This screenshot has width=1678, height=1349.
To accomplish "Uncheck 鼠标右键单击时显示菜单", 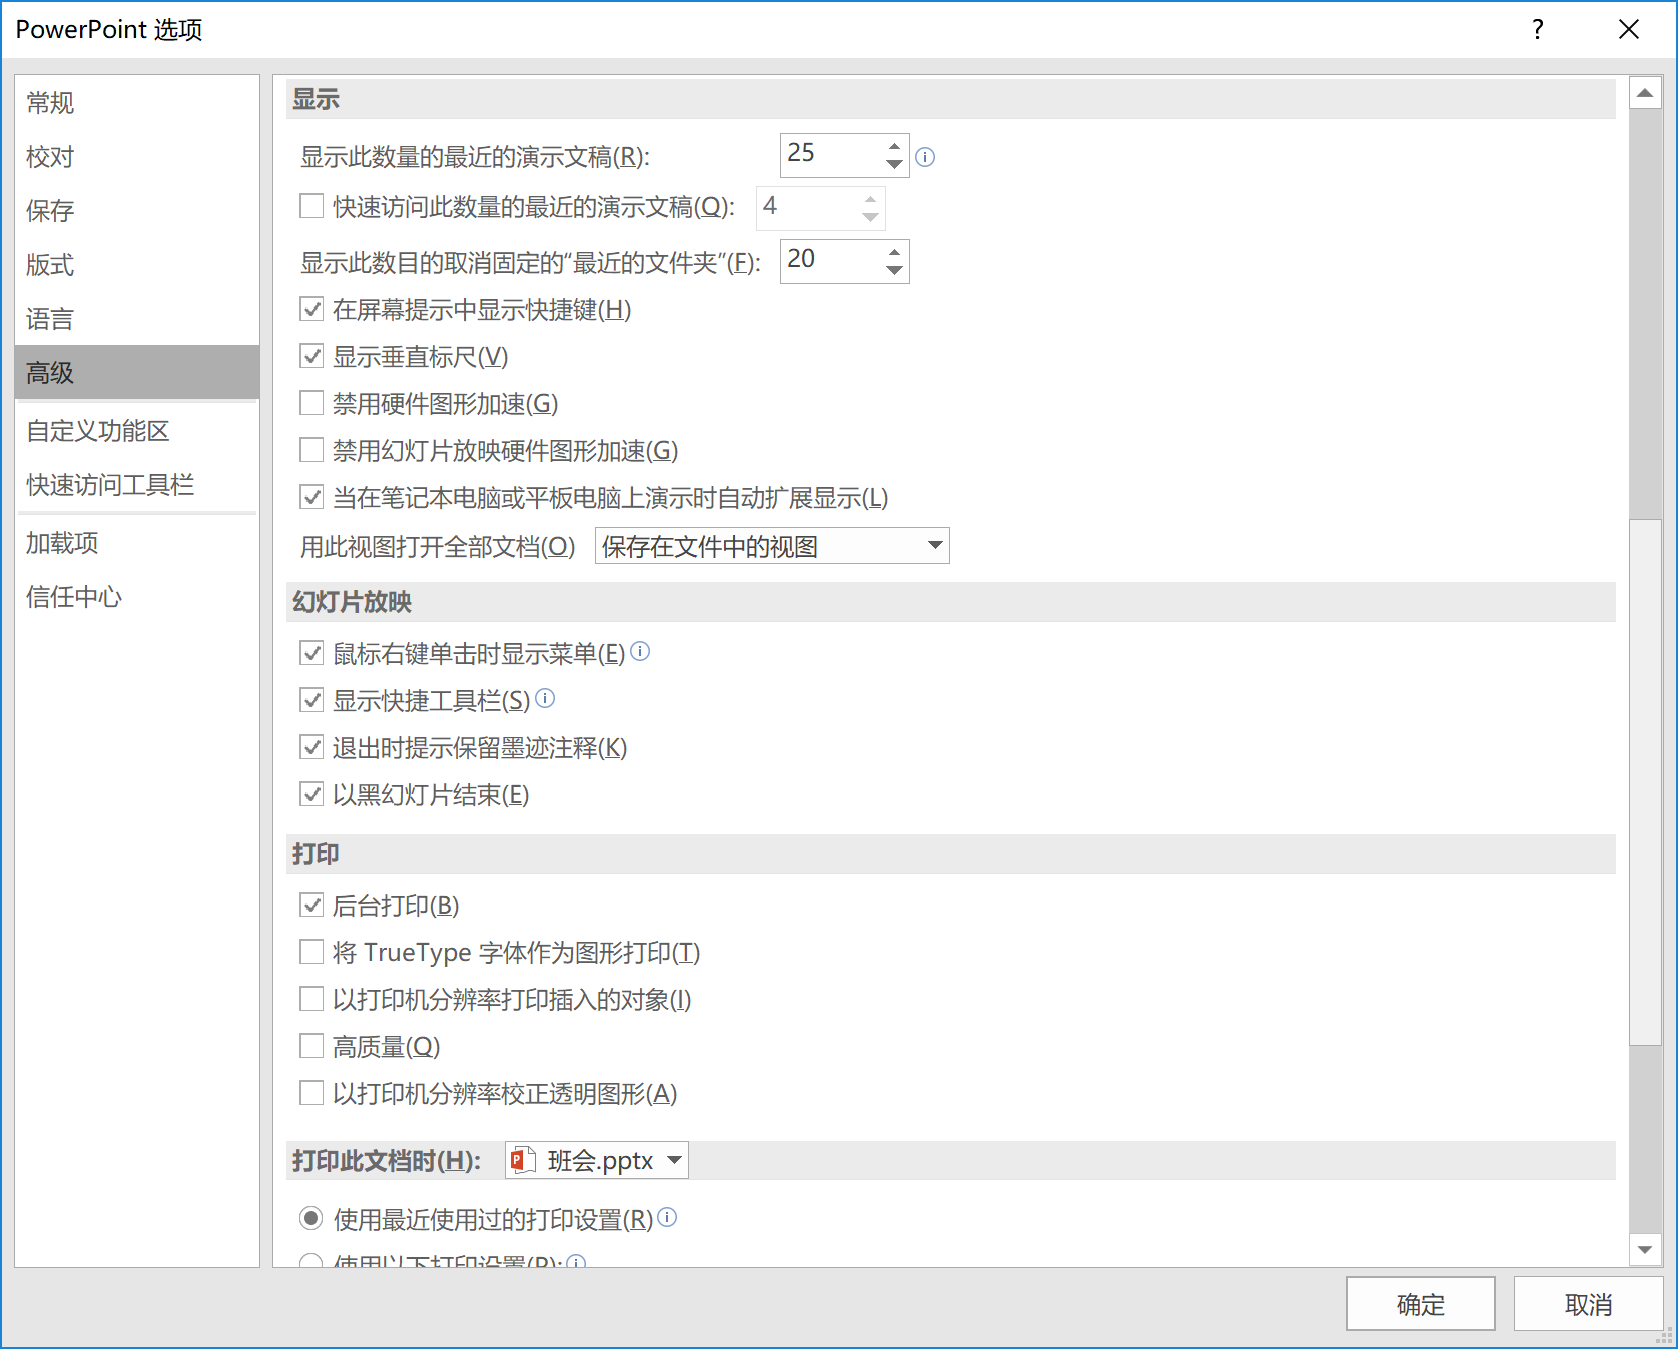I will click(312, 653).
